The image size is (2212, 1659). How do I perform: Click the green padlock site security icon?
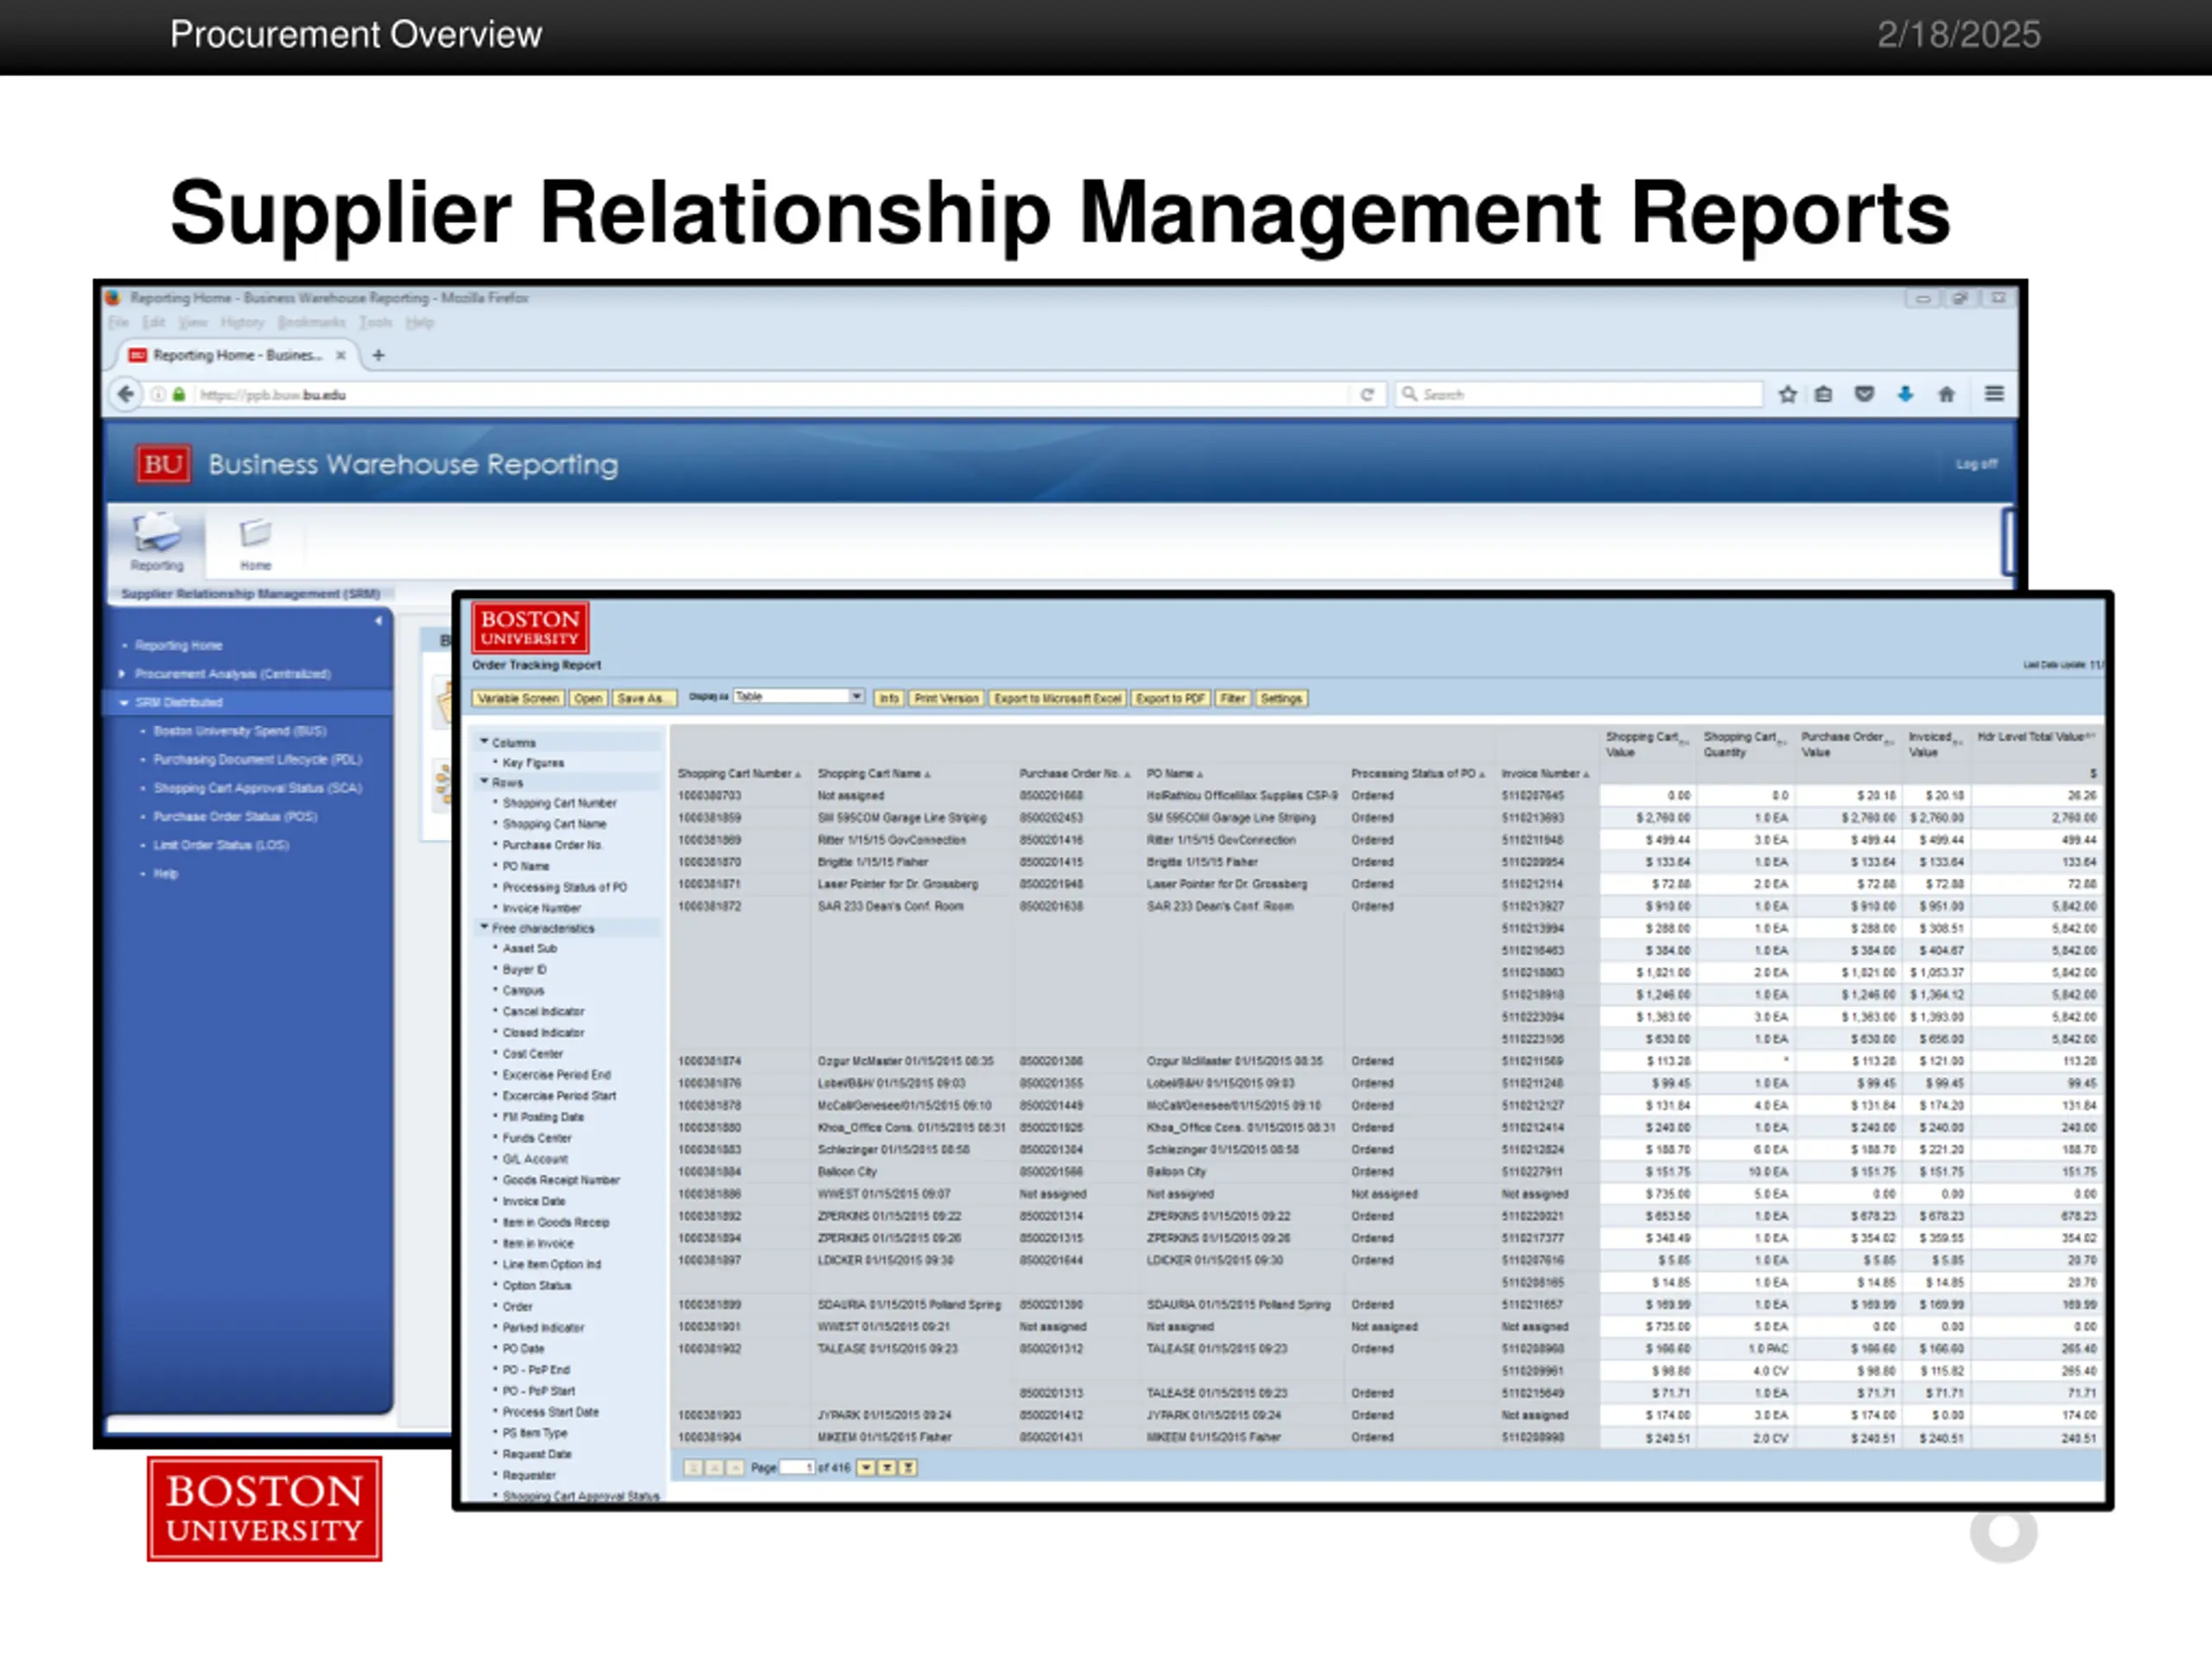(x=179, y=394)
